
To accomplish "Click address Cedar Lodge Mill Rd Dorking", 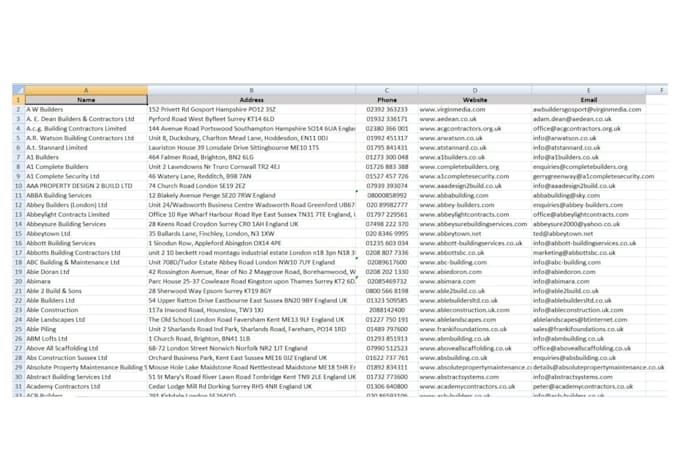I will click(x=252, y=386).
